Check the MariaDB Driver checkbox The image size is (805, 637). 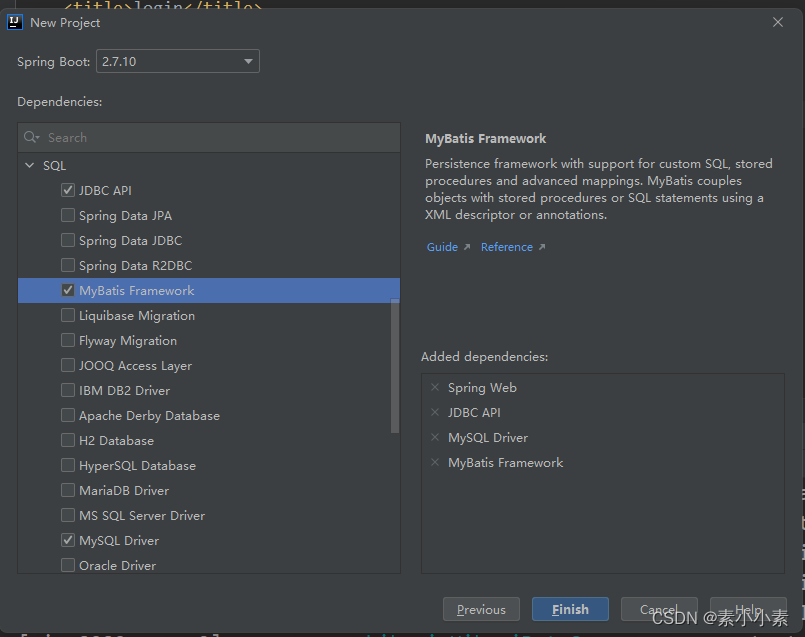[68, 491]
